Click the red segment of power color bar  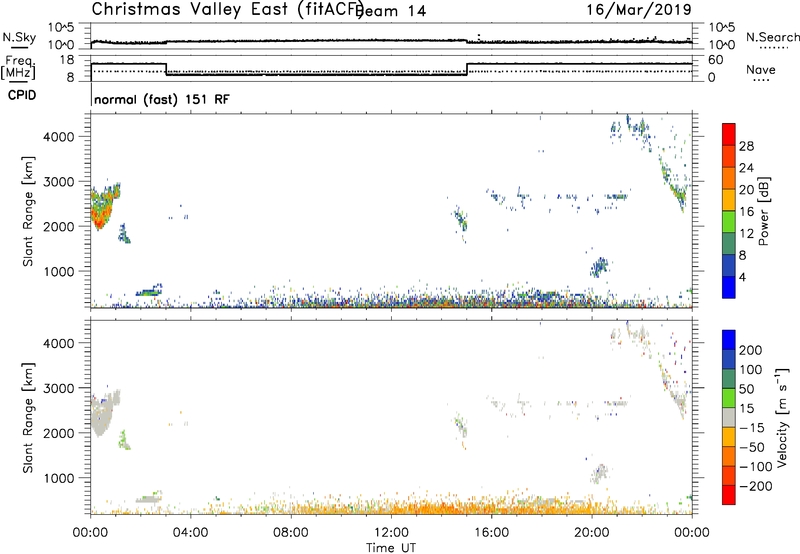click(x=729, y=135)
